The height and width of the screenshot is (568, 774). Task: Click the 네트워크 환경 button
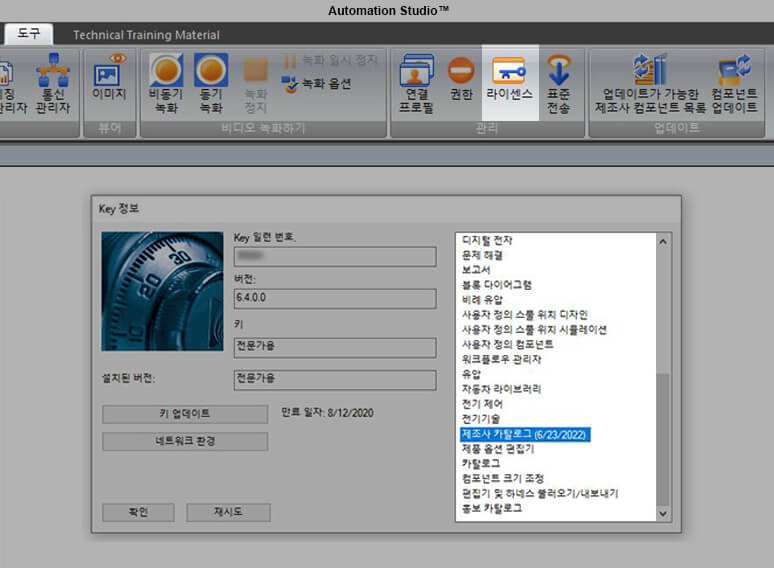pos(185,441)
